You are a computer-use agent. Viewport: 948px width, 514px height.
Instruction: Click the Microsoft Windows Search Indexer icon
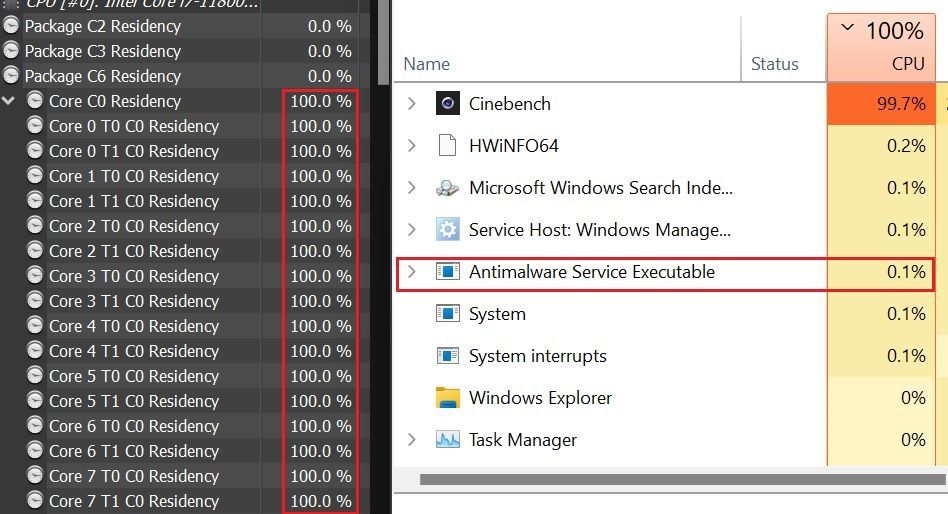[x=447, y=188]
